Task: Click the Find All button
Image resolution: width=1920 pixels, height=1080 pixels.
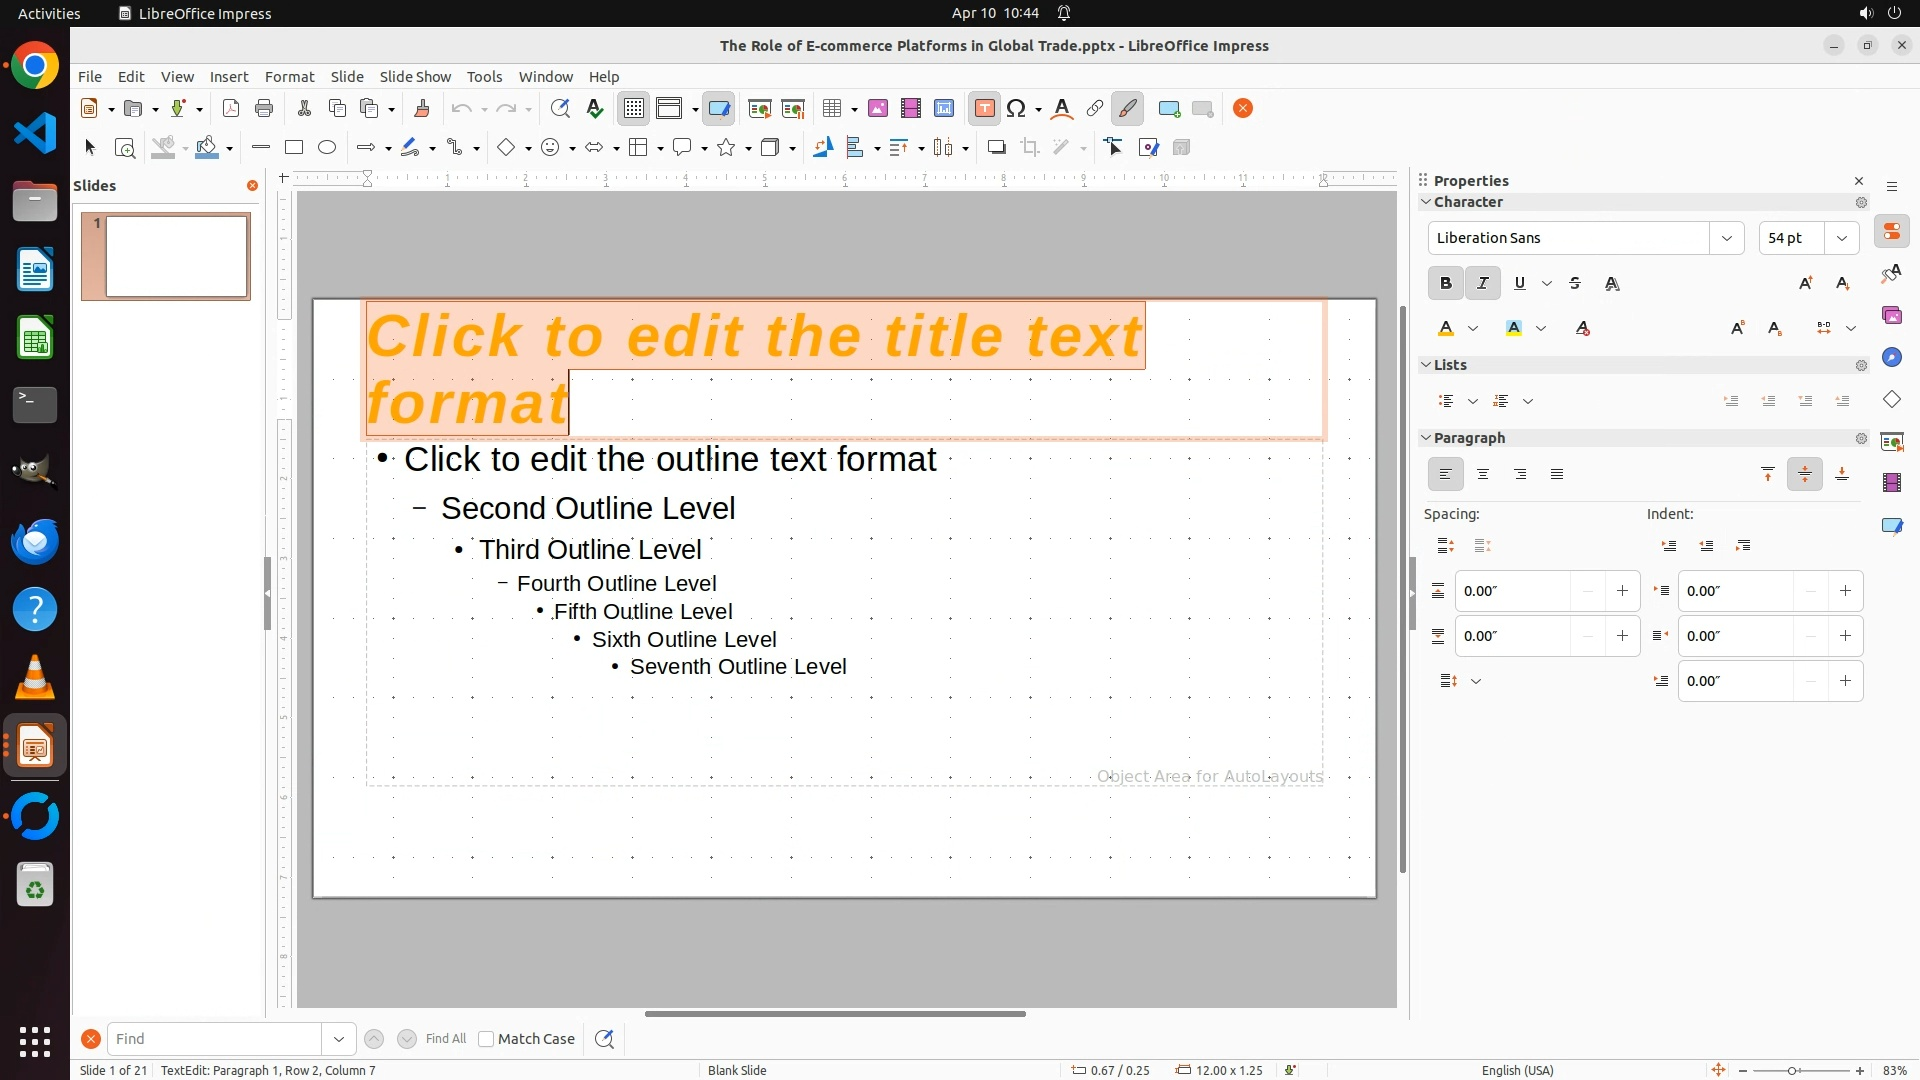Action: [445, 1039]
